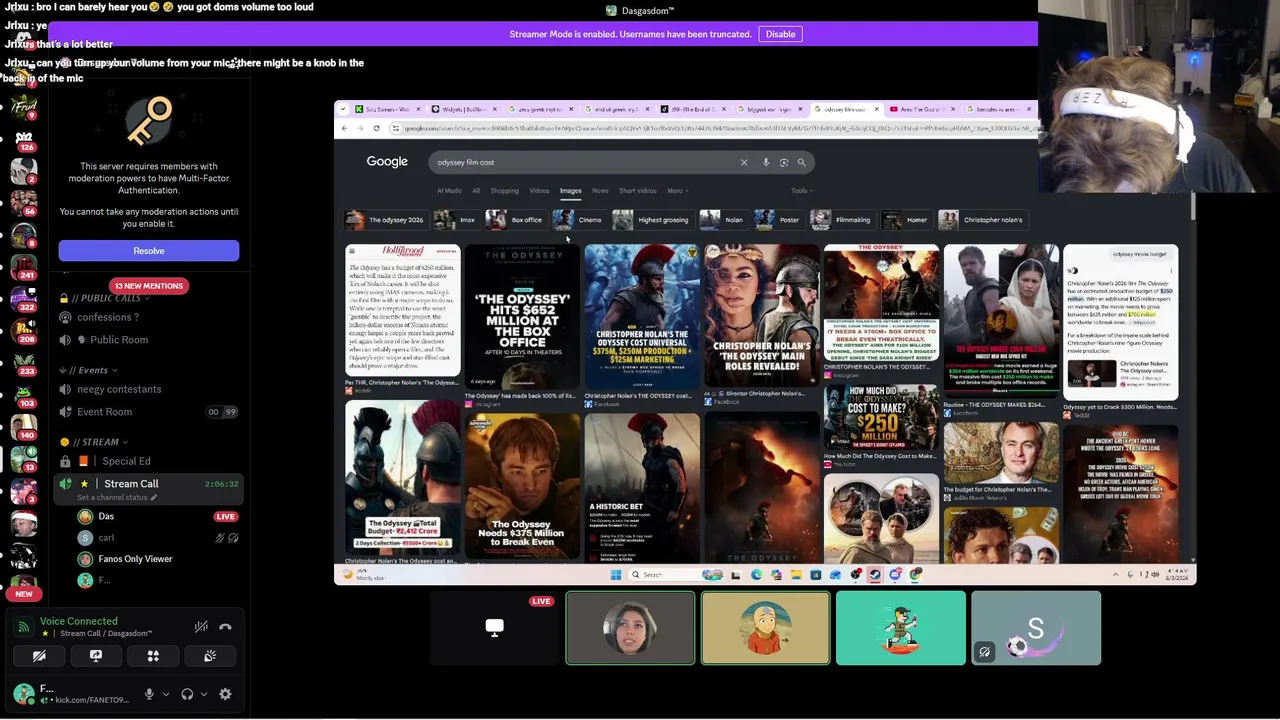Viewport: 1280px width, 720px height.
Task: Open the Public Room voice channel
Action: pos(119,340)
